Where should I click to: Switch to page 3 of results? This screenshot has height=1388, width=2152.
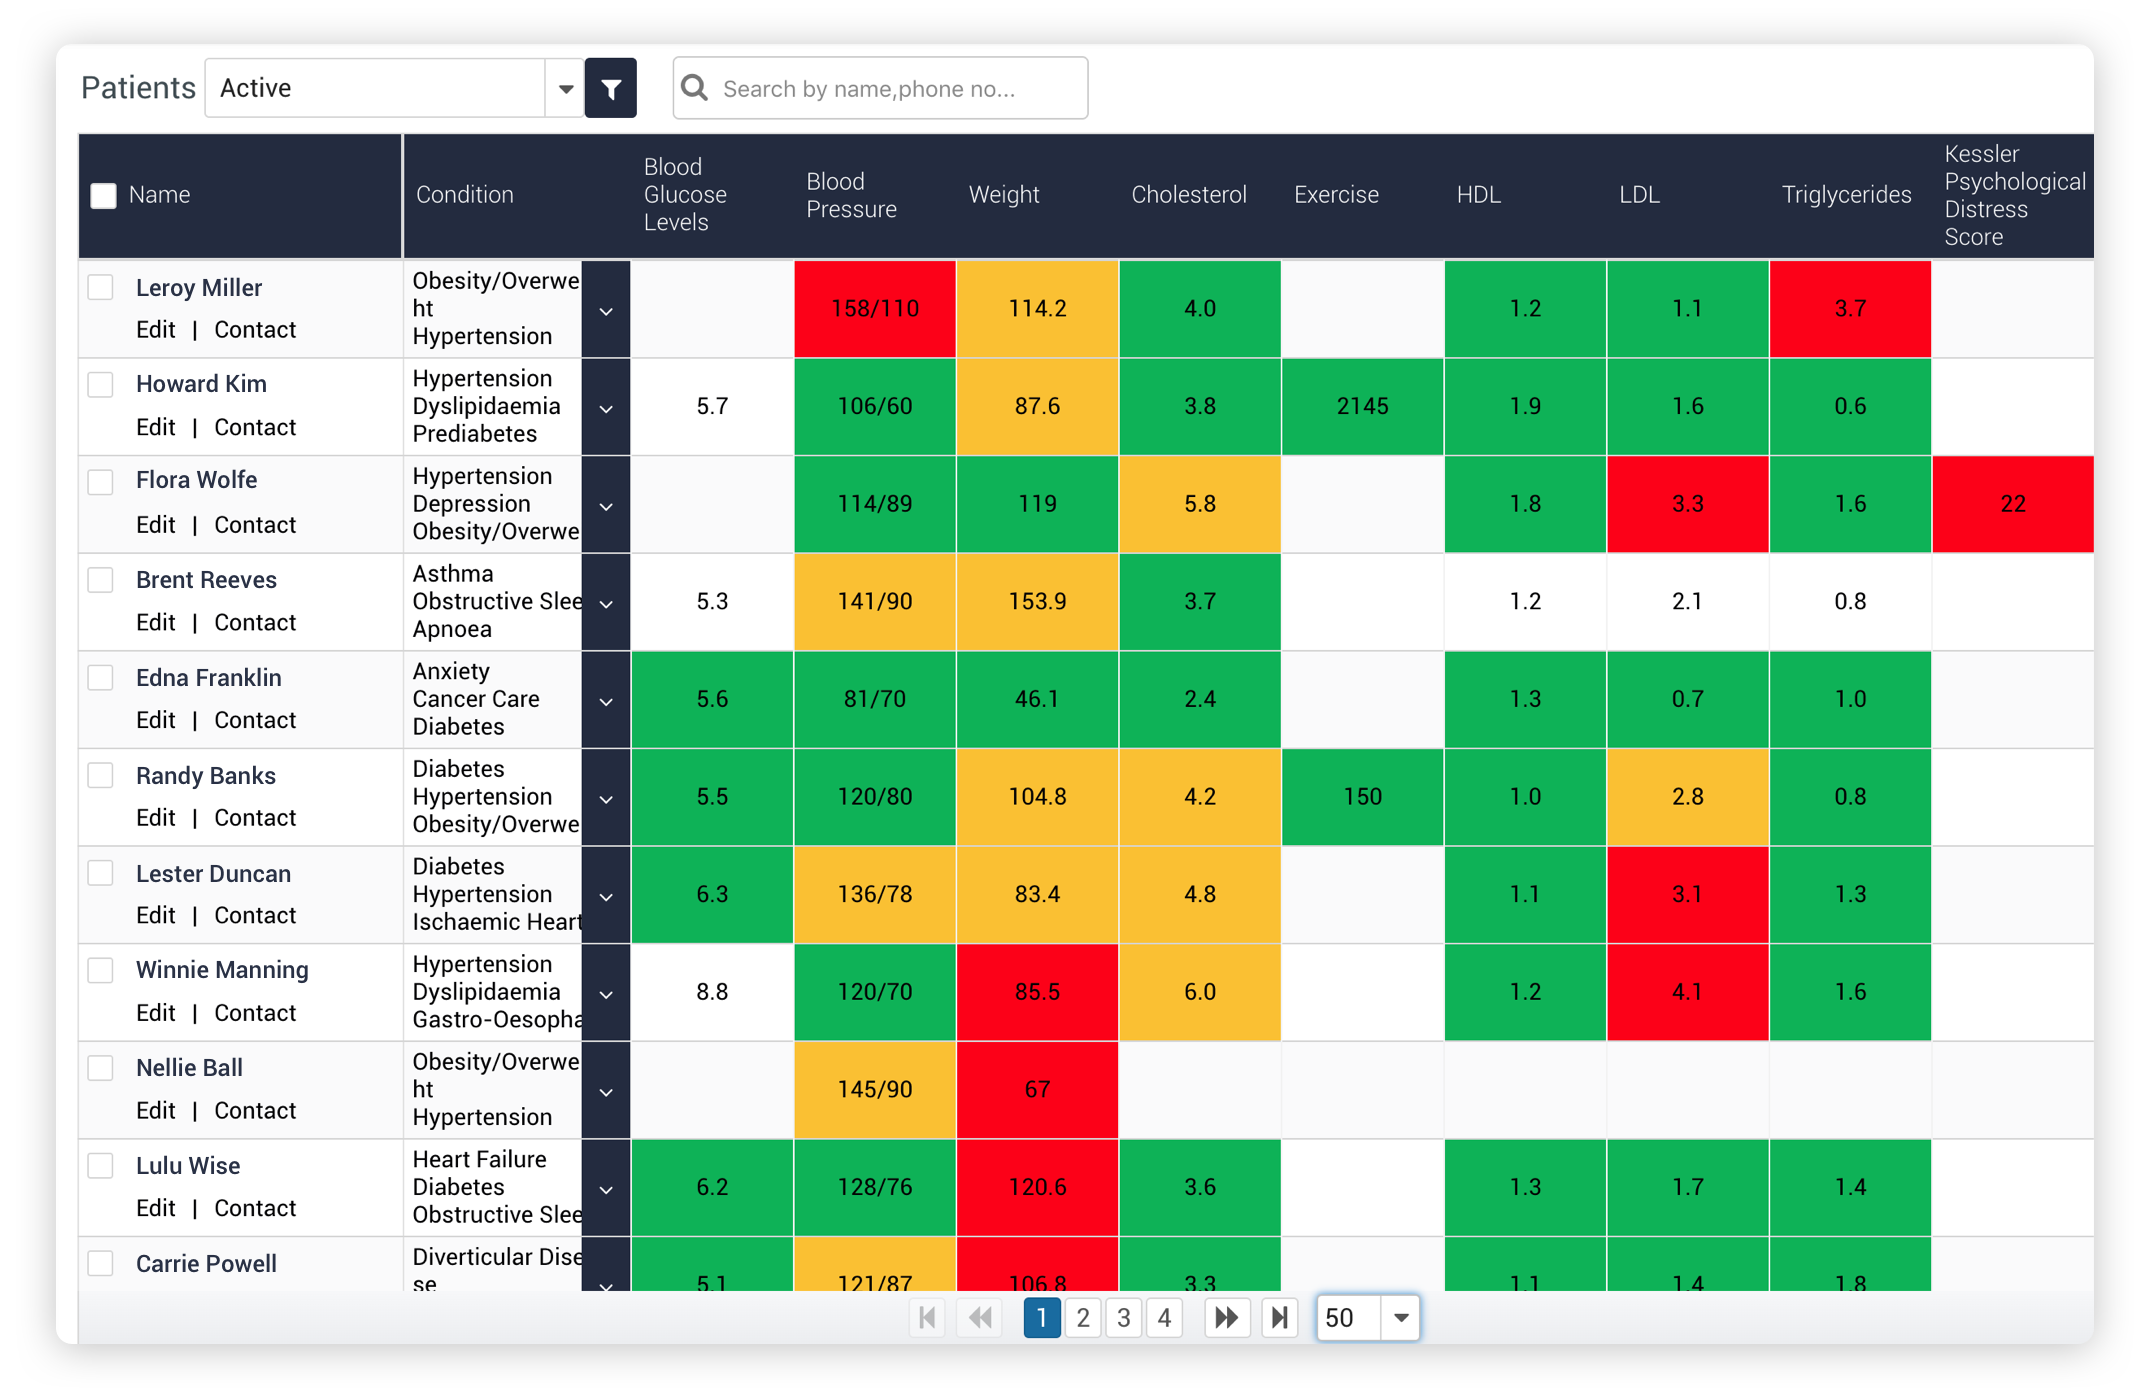click(1124, 1318)
